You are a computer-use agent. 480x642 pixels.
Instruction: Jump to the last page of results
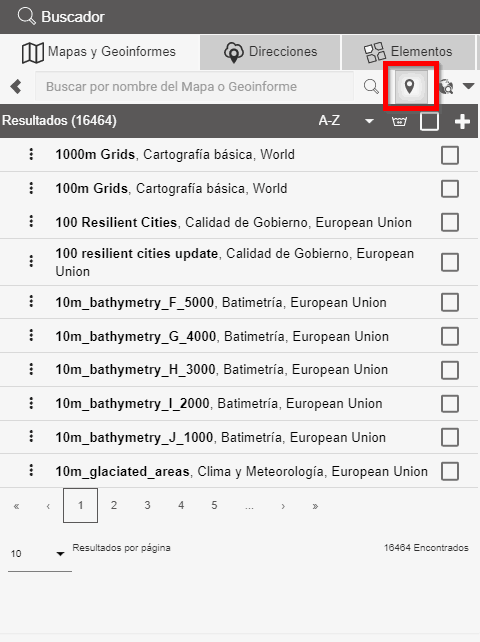click(315, 506)
